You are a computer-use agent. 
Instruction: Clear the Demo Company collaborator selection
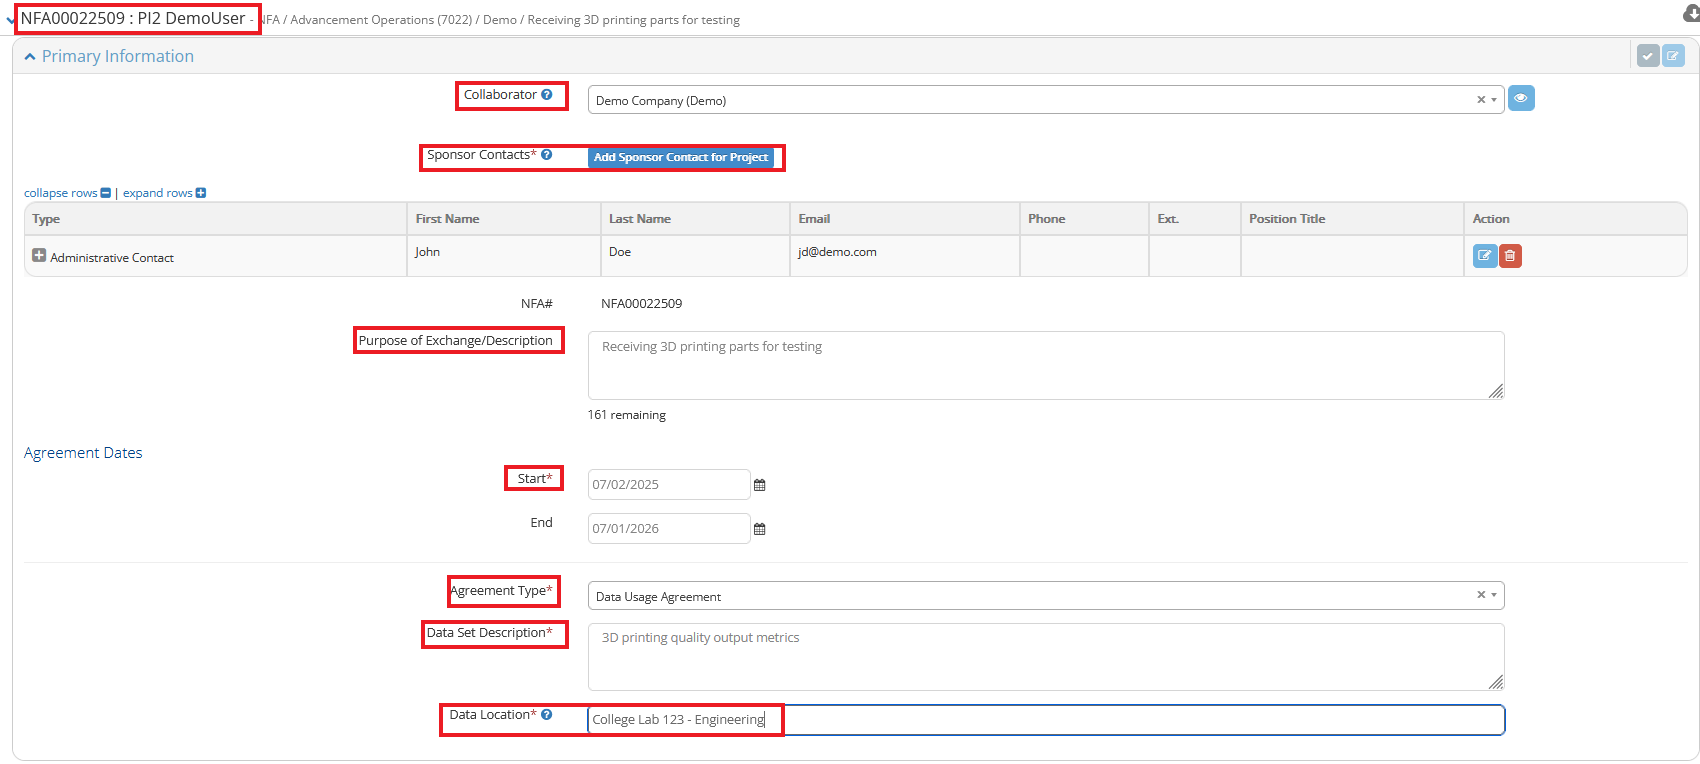[x=1480, y=100]
